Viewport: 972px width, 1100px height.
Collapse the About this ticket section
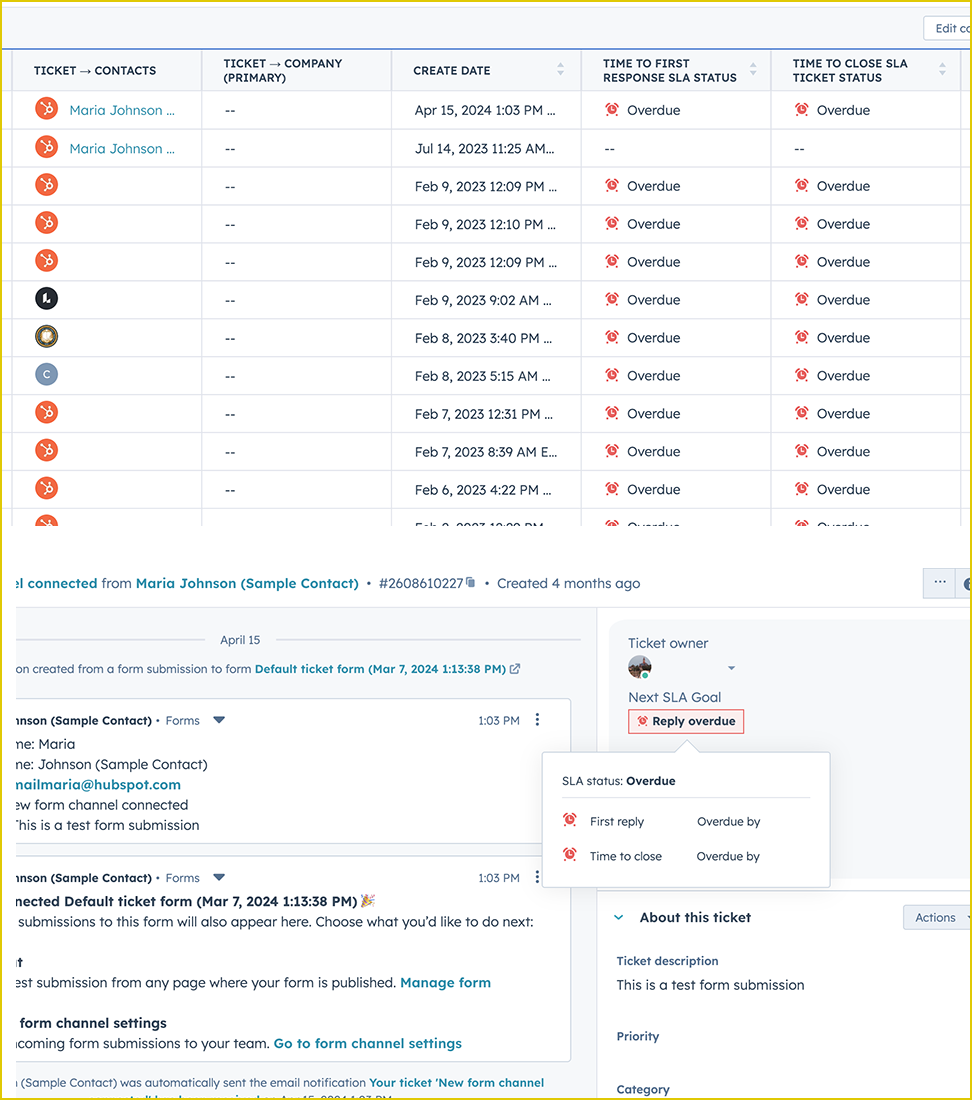[x=619, y=917]
